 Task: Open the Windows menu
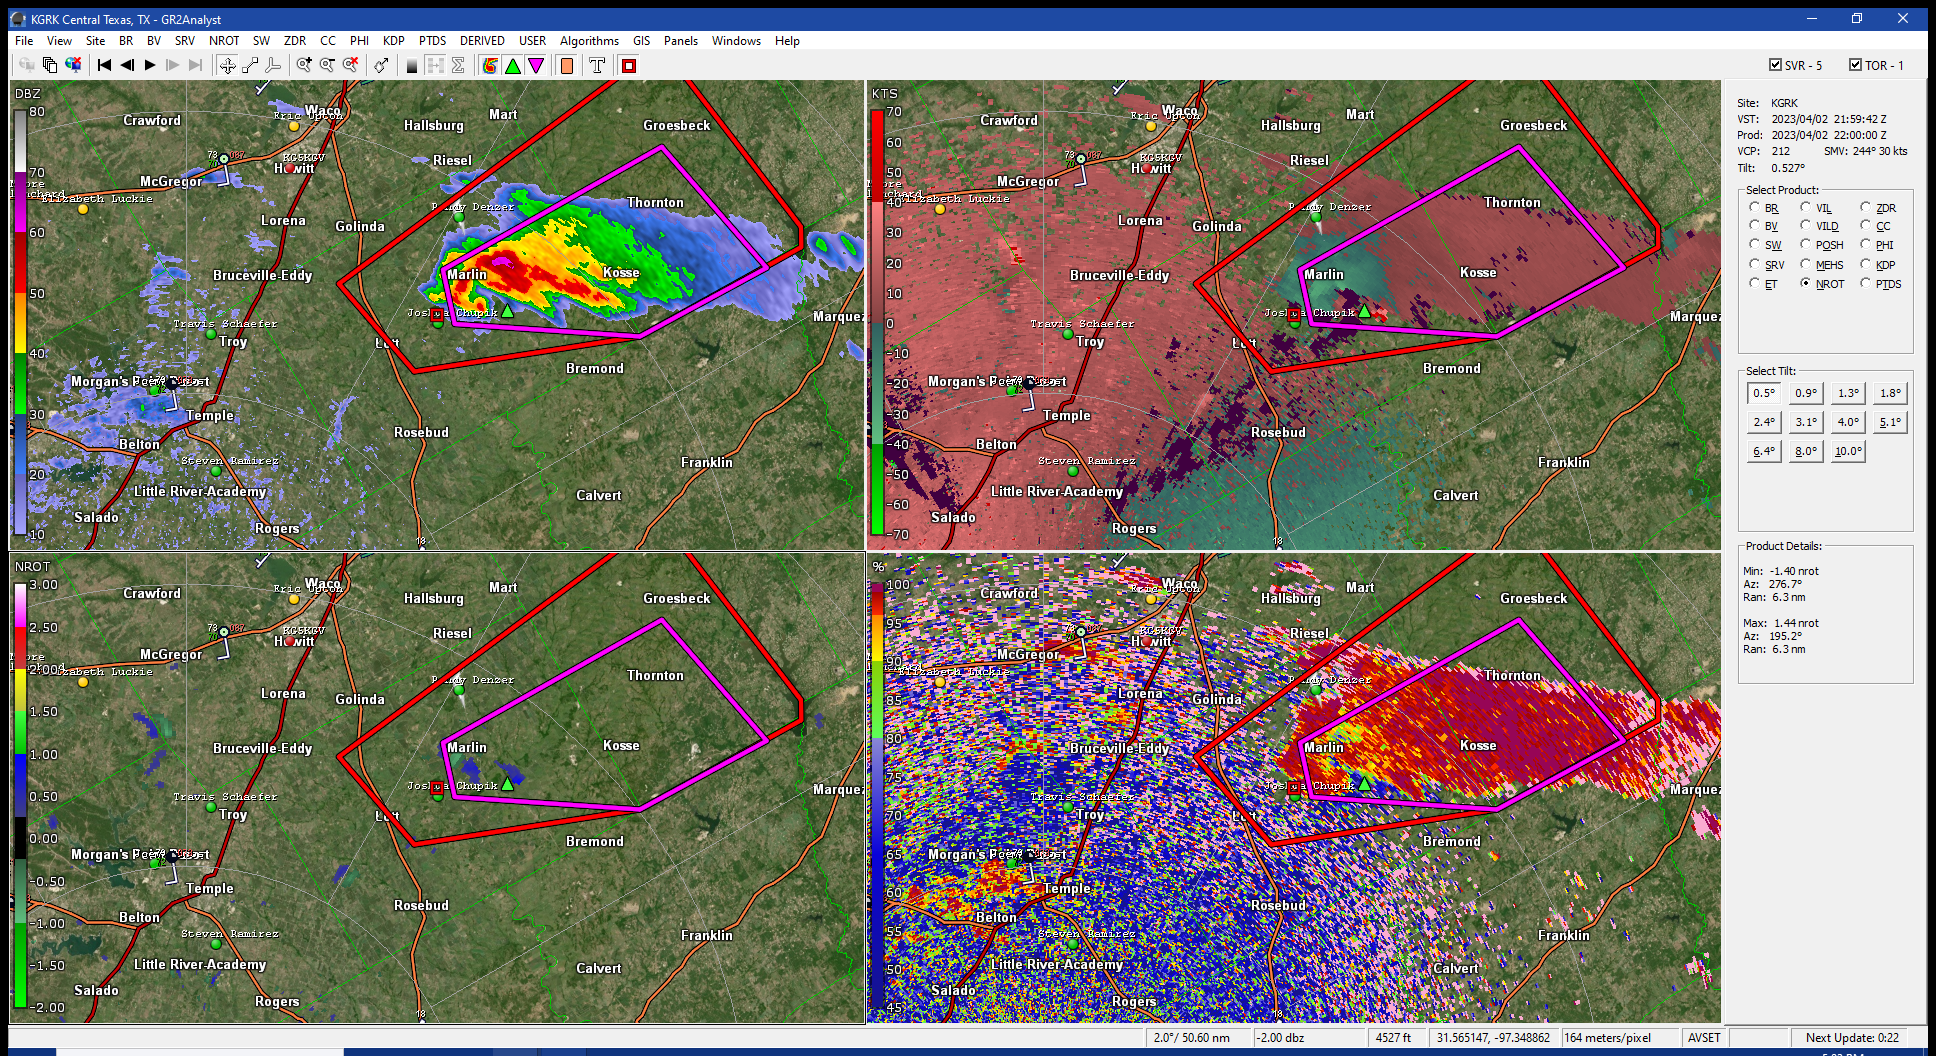click(x=736, y=41)
